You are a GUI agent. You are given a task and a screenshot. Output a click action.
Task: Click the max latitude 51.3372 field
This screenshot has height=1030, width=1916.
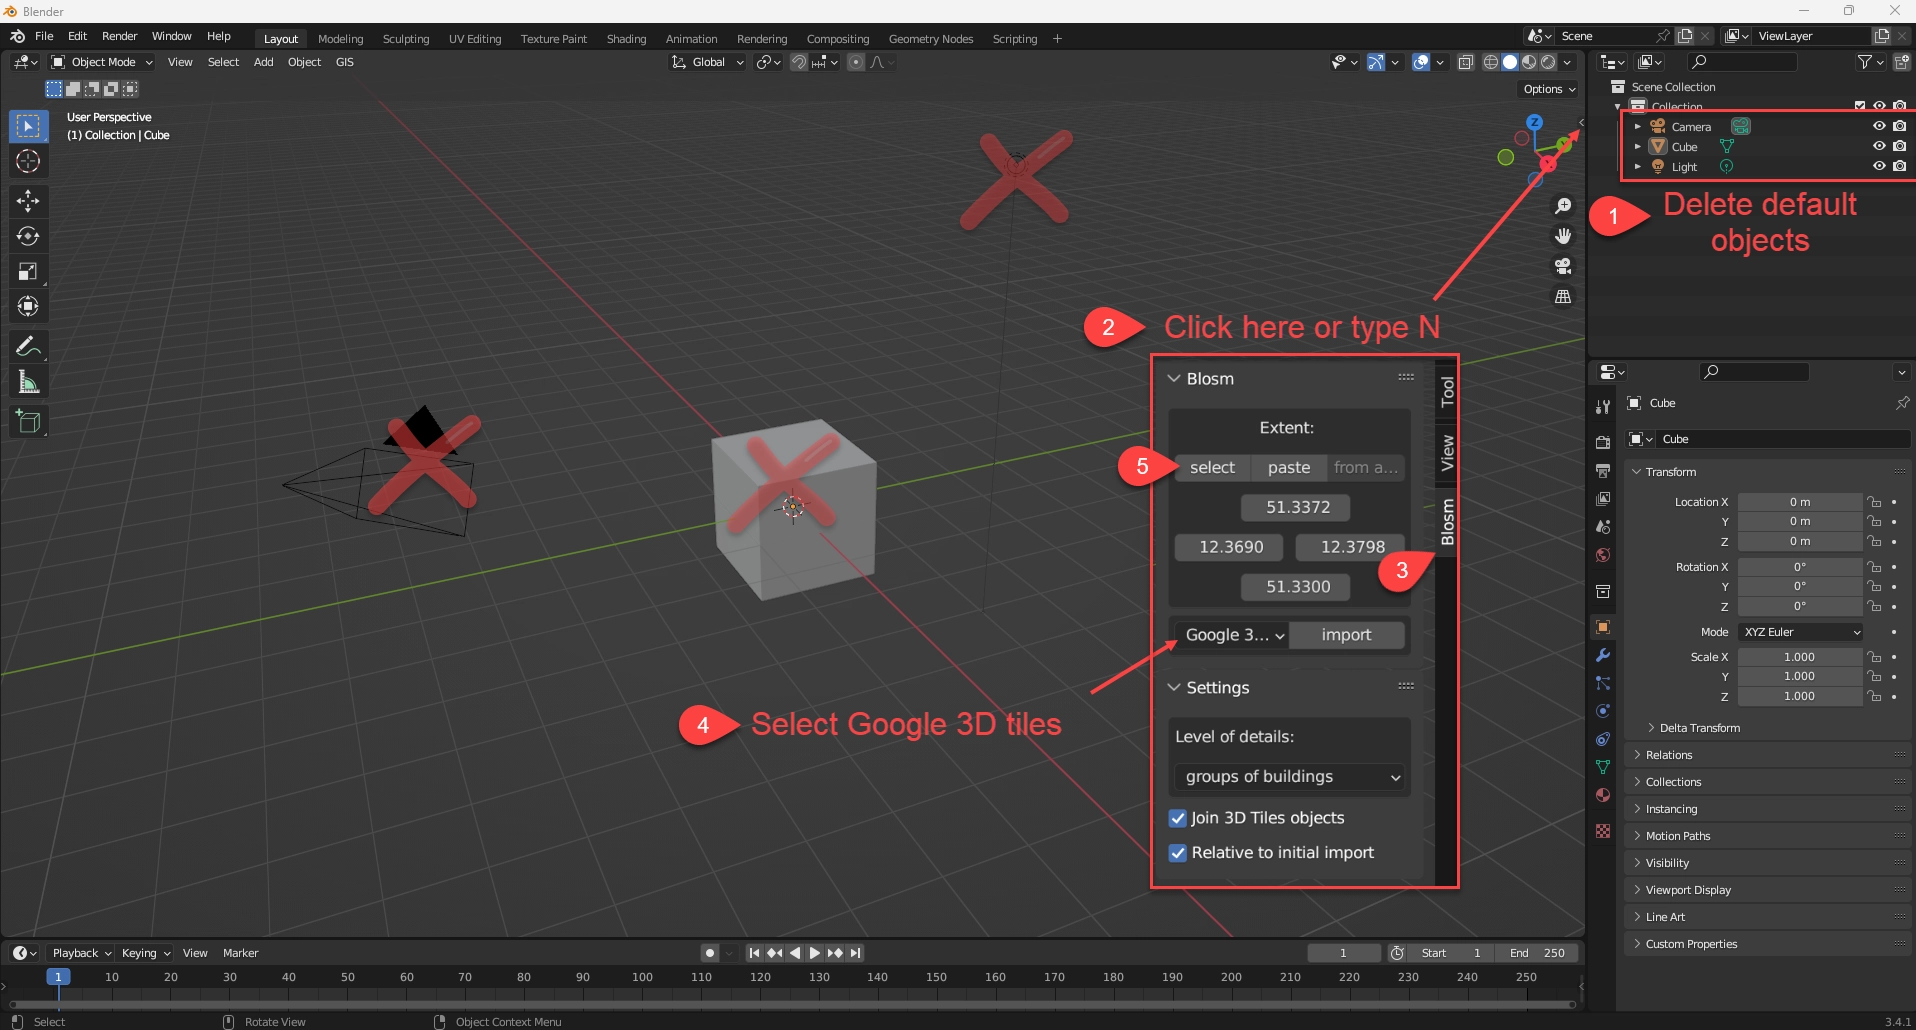(x=1297, y=508)
